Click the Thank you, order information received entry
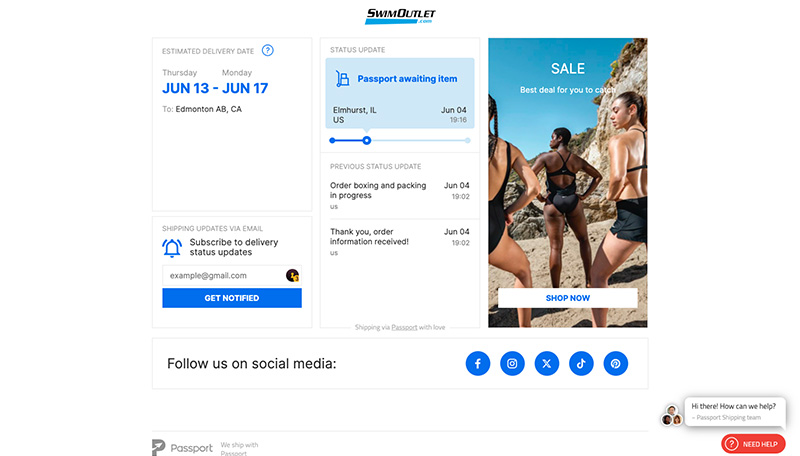 (399, 241)
